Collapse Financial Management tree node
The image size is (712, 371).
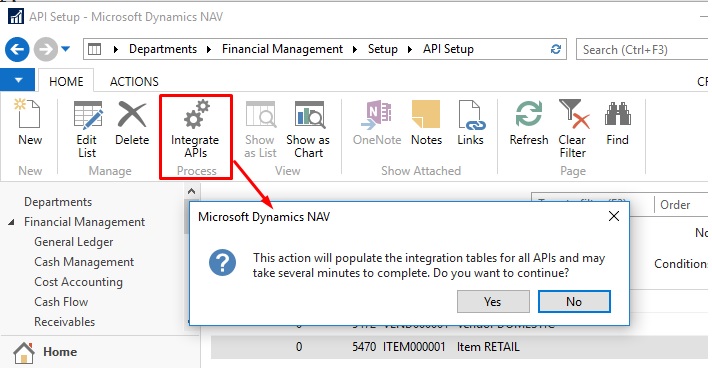pos(11,222)
